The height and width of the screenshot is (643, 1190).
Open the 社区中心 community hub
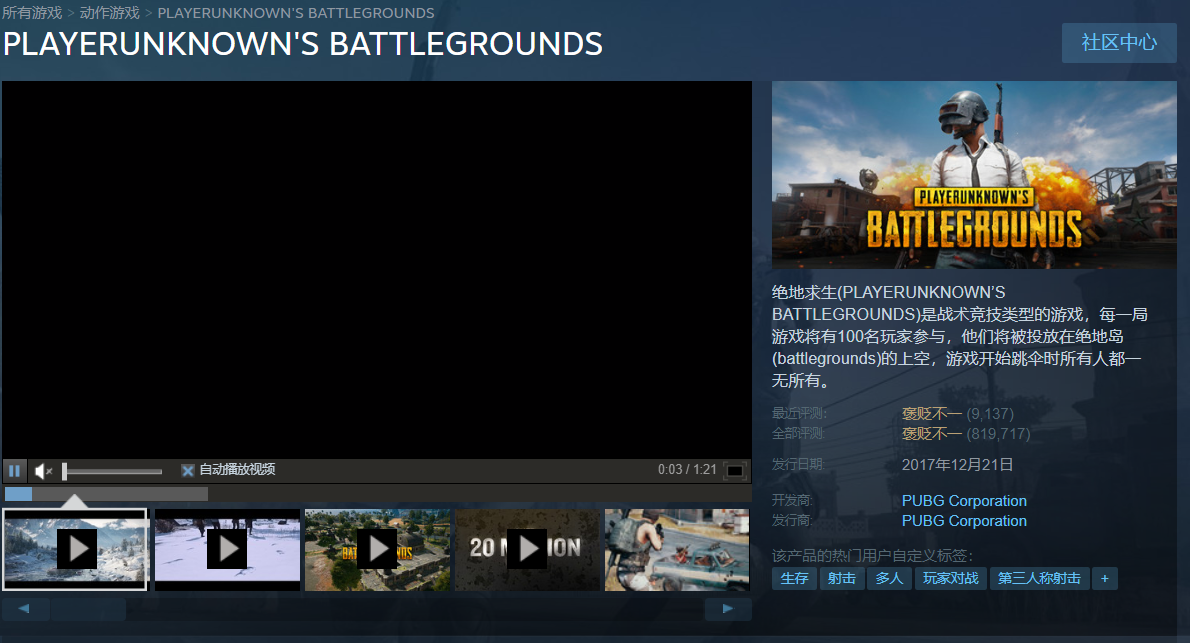pos(1119,43)
